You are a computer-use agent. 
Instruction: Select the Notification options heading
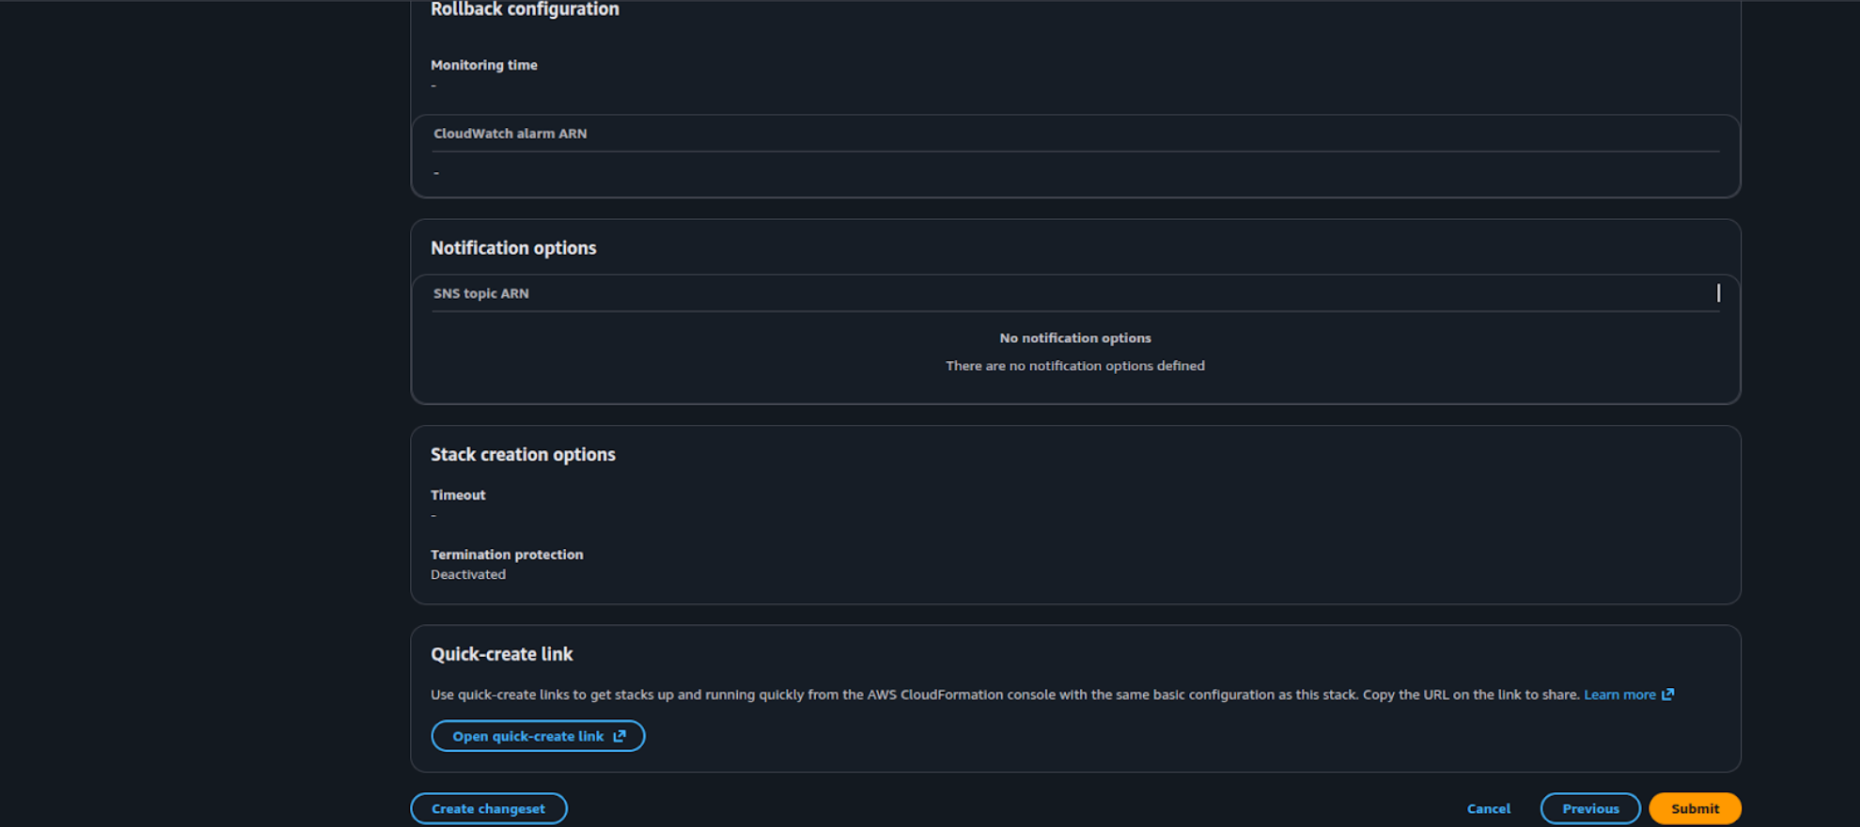click(513, 248)
